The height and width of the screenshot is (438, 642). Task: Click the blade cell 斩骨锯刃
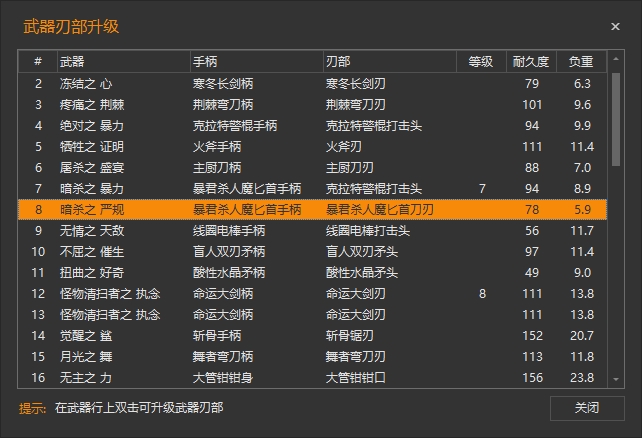click(350, 336)
